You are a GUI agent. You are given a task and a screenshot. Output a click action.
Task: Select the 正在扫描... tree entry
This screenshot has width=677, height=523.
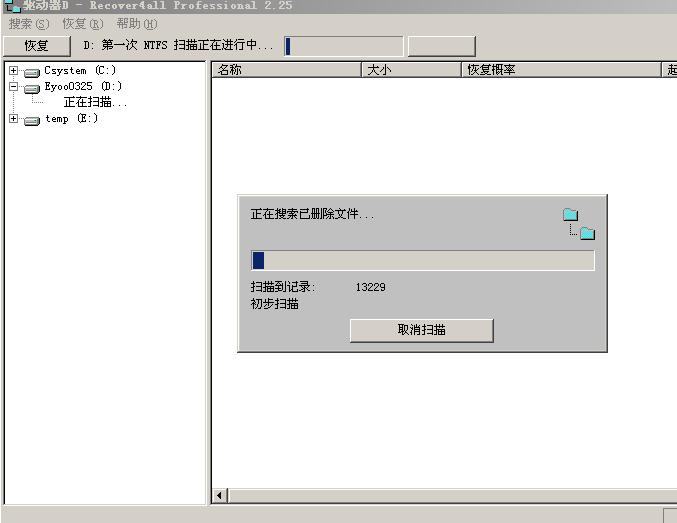pyautogui.click(x=95, y=102)
